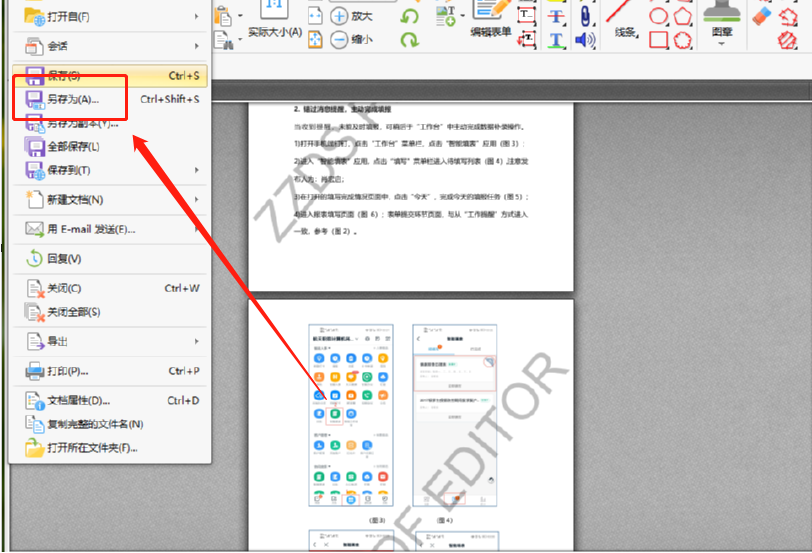Open 文档属性(D)... document properties
Viewport: 812px width, 553px height.
(x=78, y=401)
